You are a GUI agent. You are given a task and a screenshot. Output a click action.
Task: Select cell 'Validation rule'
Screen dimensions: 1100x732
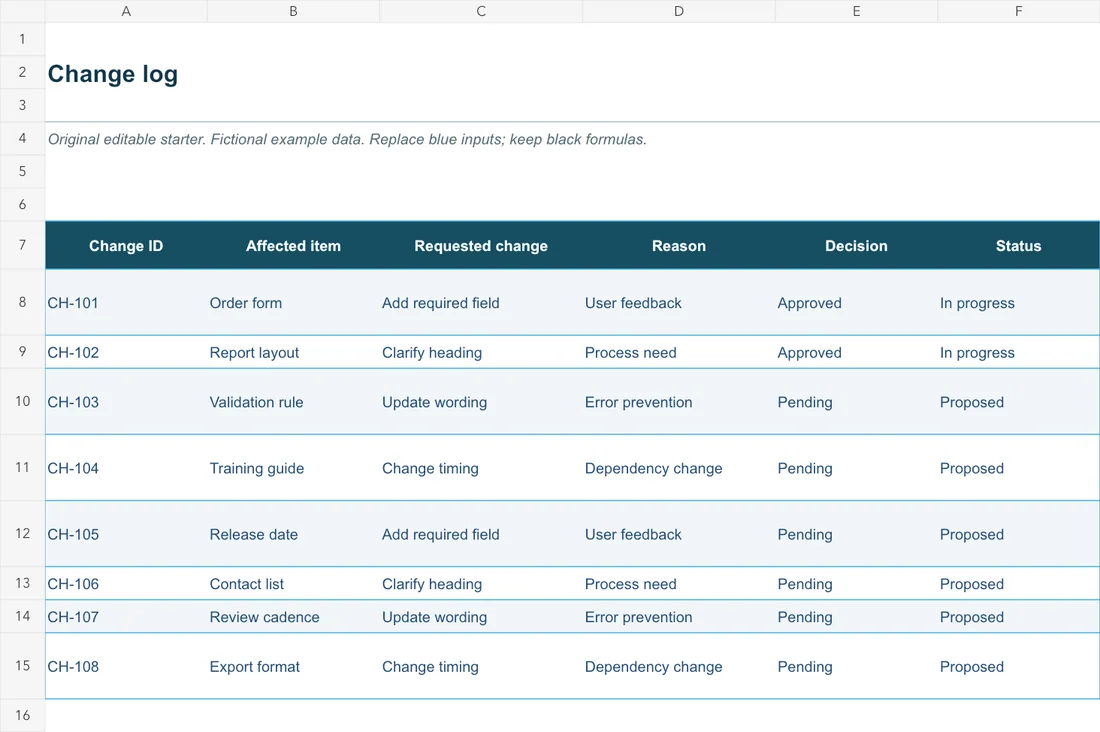[x=293, y=402]
